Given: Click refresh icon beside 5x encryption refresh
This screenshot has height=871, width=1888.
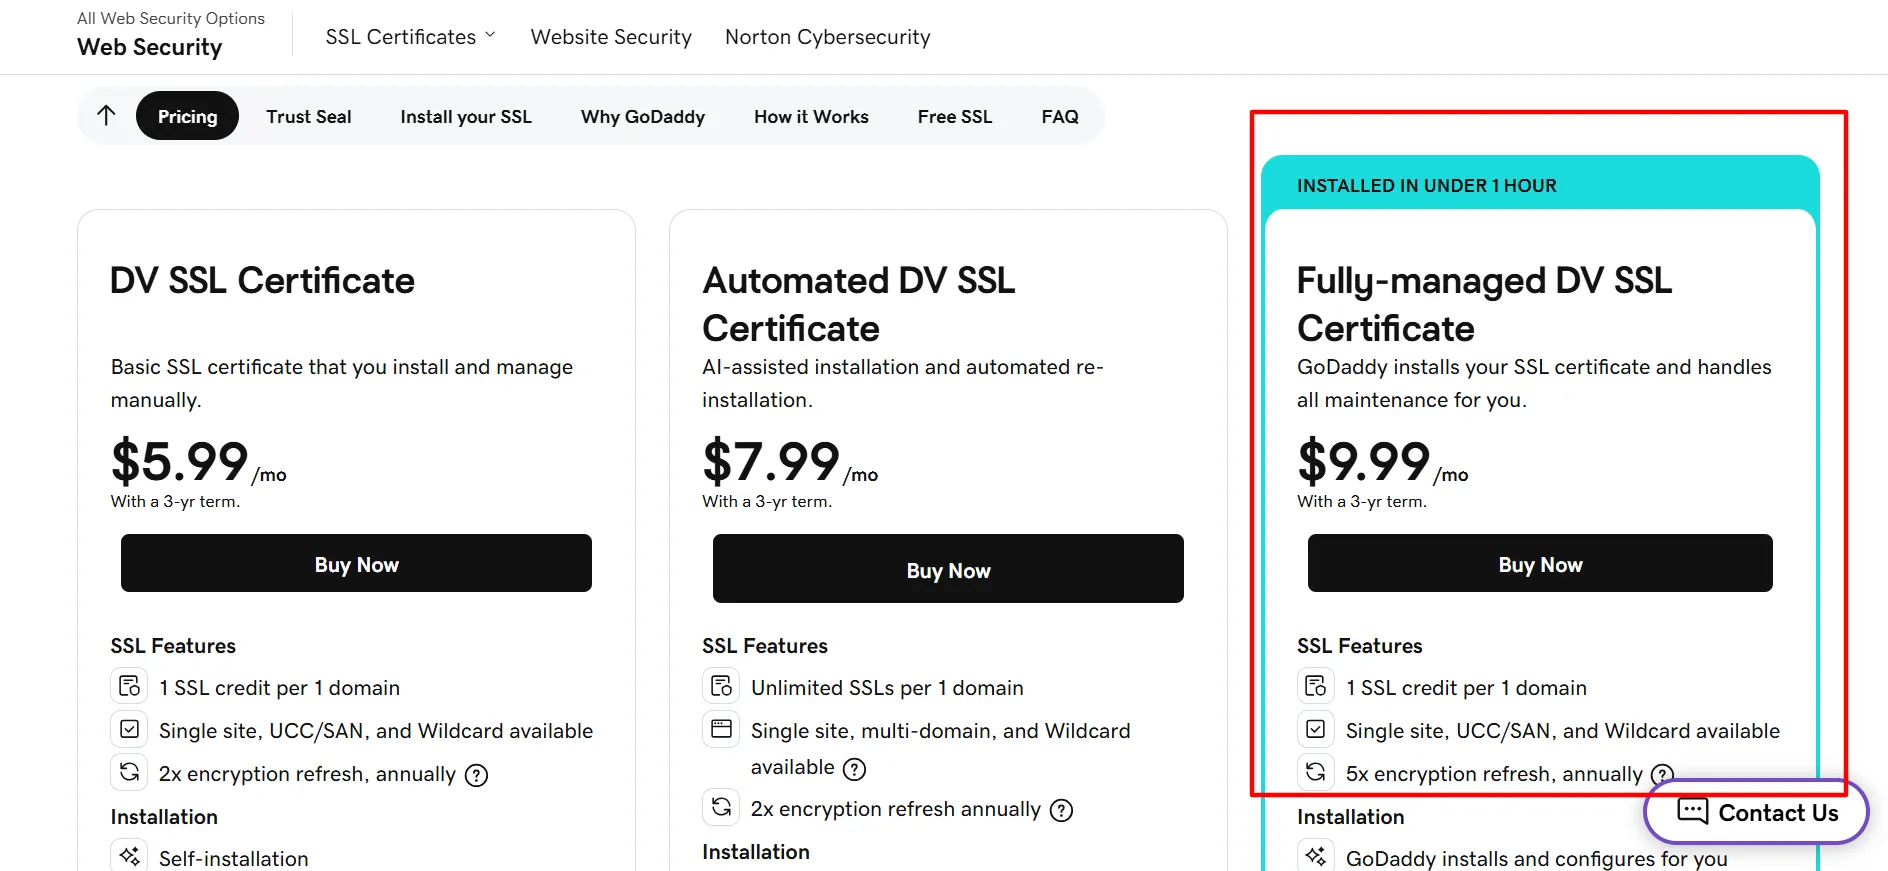Looking at the screenshot, I should click(x=1316, y=772).
